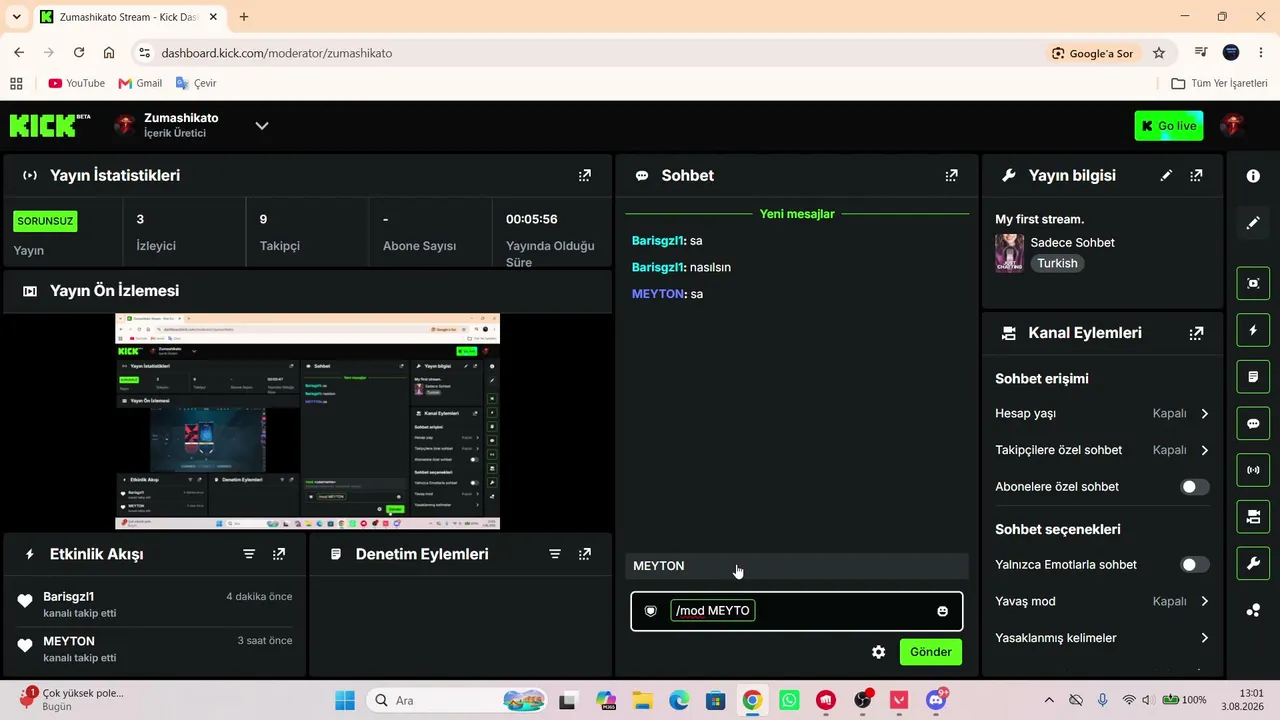Toggle the stream statistics broadcast sidebar icon

tap(1253, 470)
